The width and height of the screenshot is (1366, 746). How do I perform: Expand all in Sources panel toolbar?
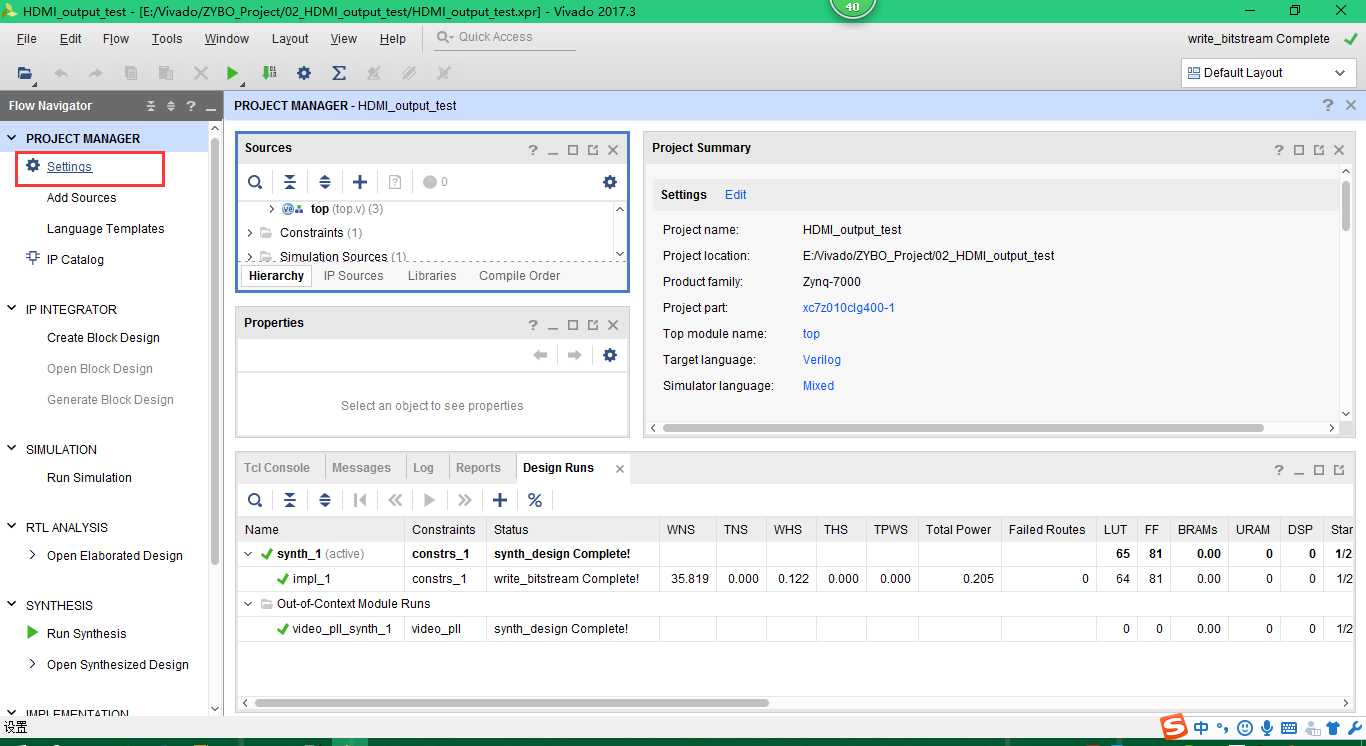tap(325, 182)
